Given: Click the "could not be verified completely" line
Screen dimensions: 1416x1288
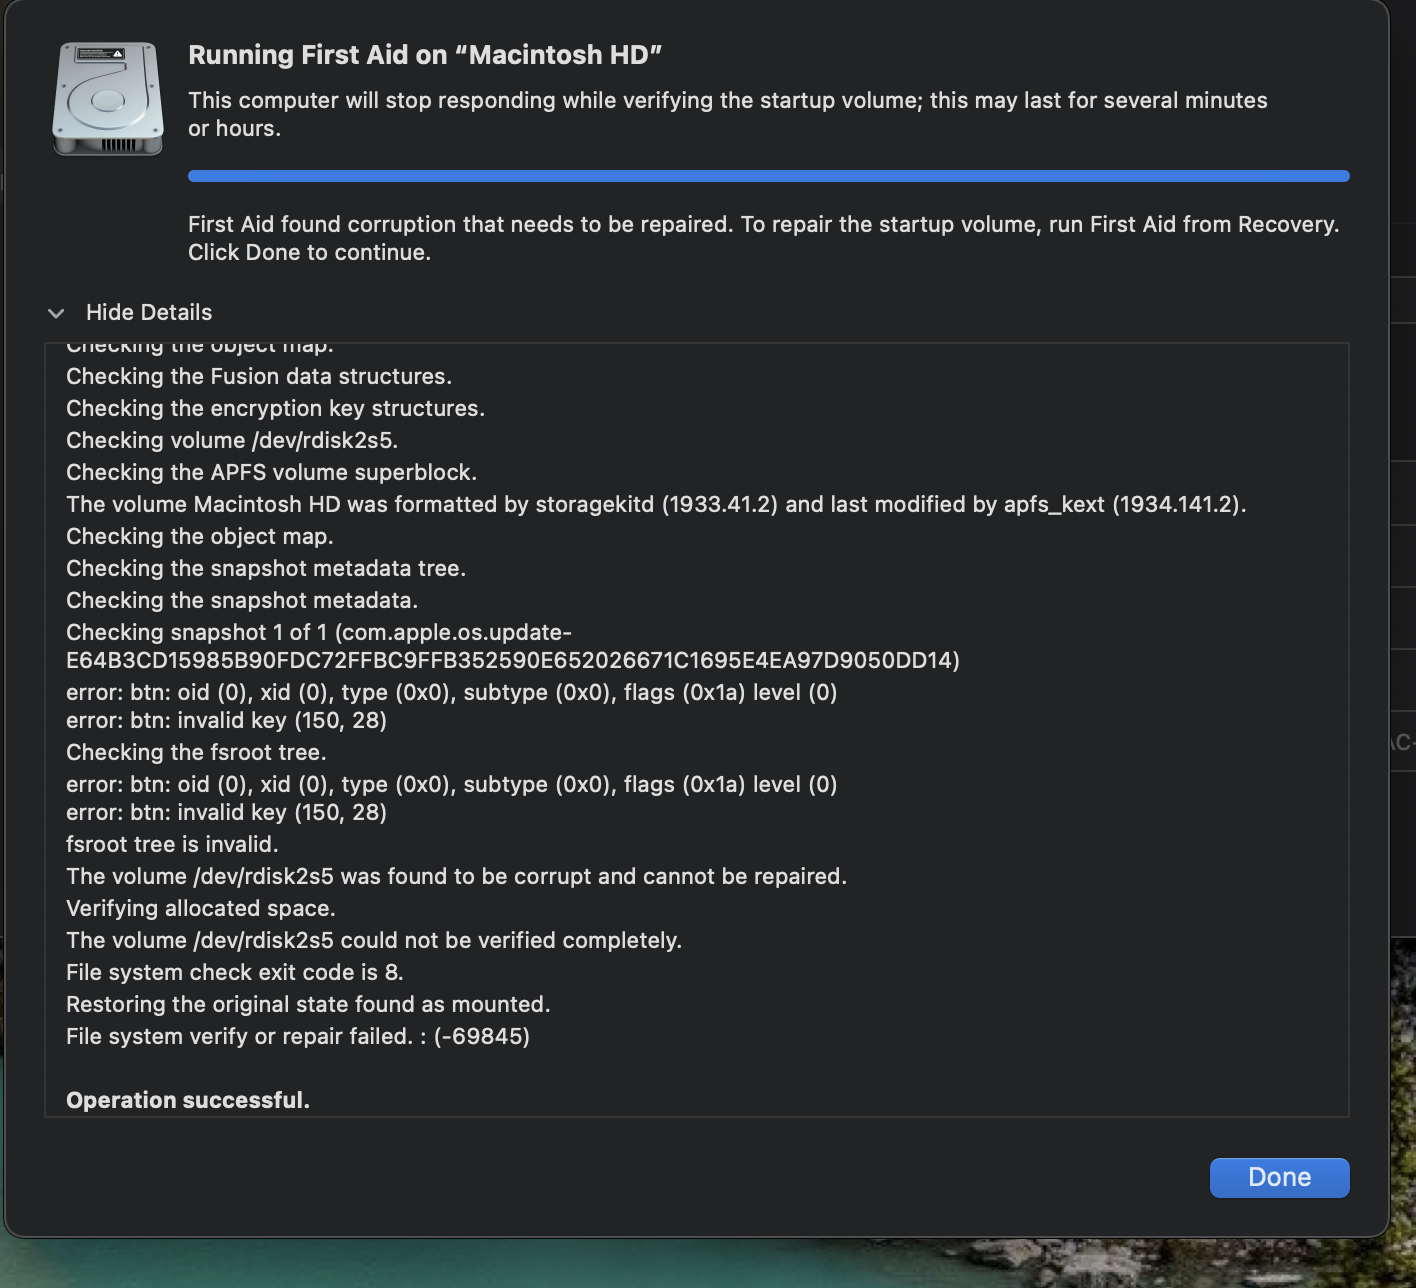Looking at the screenshot, I should (x=374, y=940).
